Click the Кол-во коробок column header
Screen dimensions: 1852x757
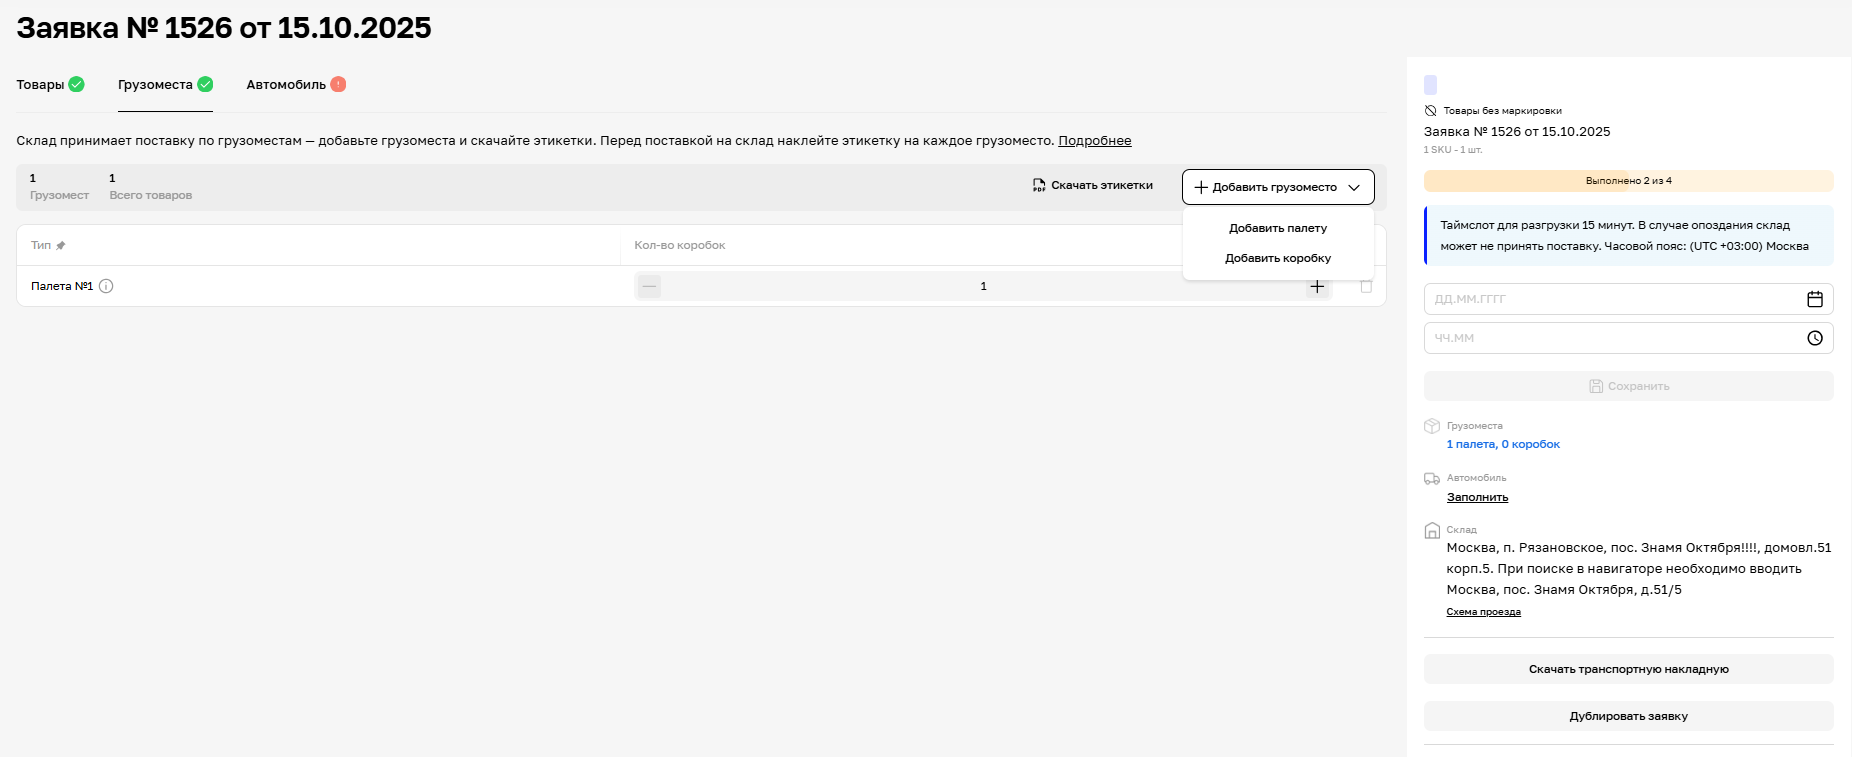click(680, 245)
